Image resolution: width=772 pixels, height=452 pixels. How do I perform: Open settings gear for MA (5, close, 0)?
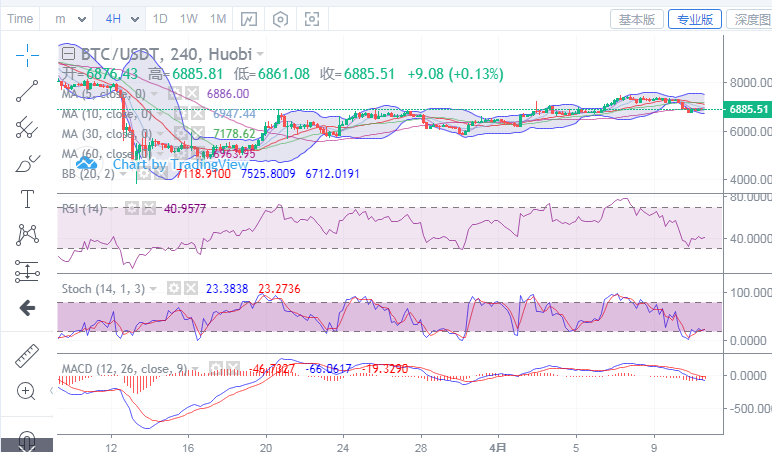176,94
